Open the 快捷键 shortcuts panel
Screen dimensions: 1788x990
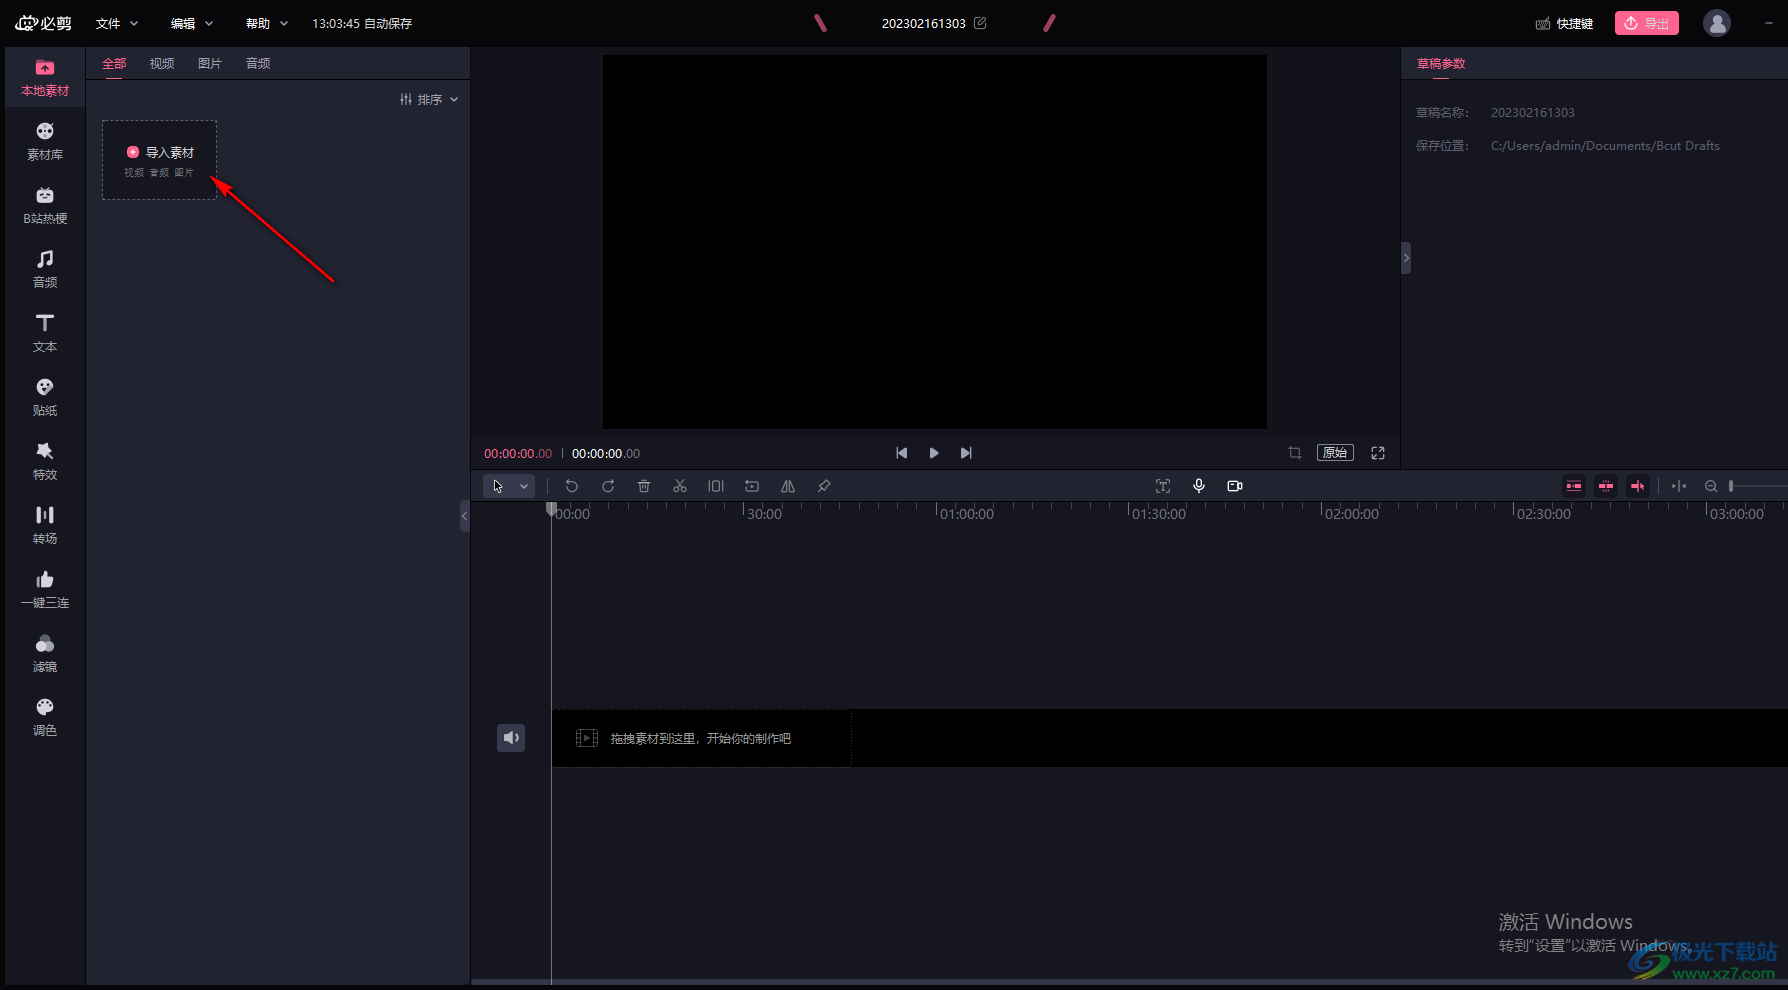click(x=1565, y=23)
